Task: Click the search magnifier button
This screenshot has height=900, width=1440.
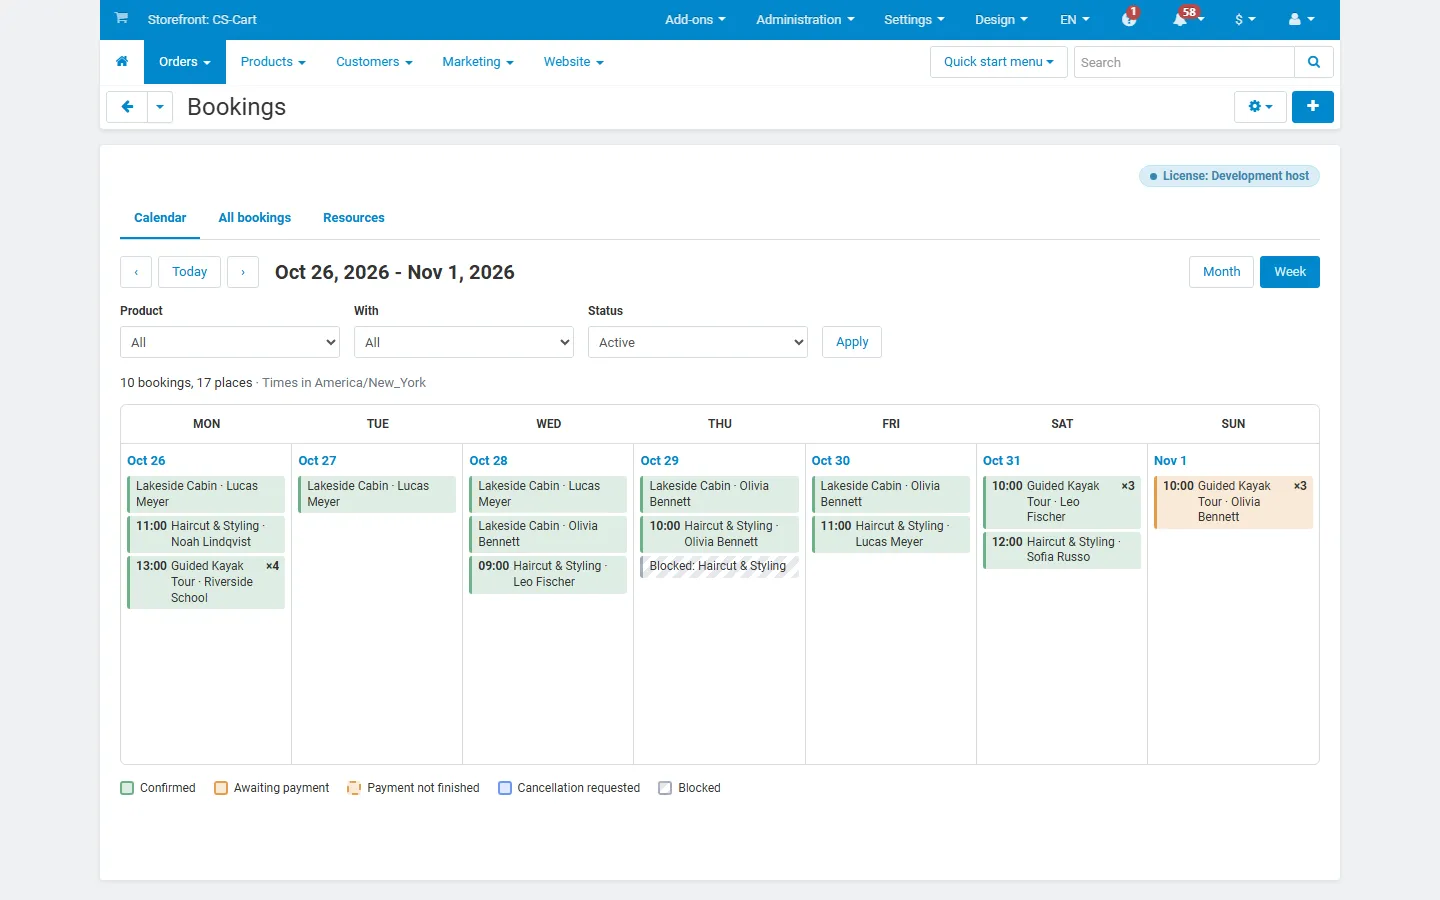Action: [x=1314, y=62]
